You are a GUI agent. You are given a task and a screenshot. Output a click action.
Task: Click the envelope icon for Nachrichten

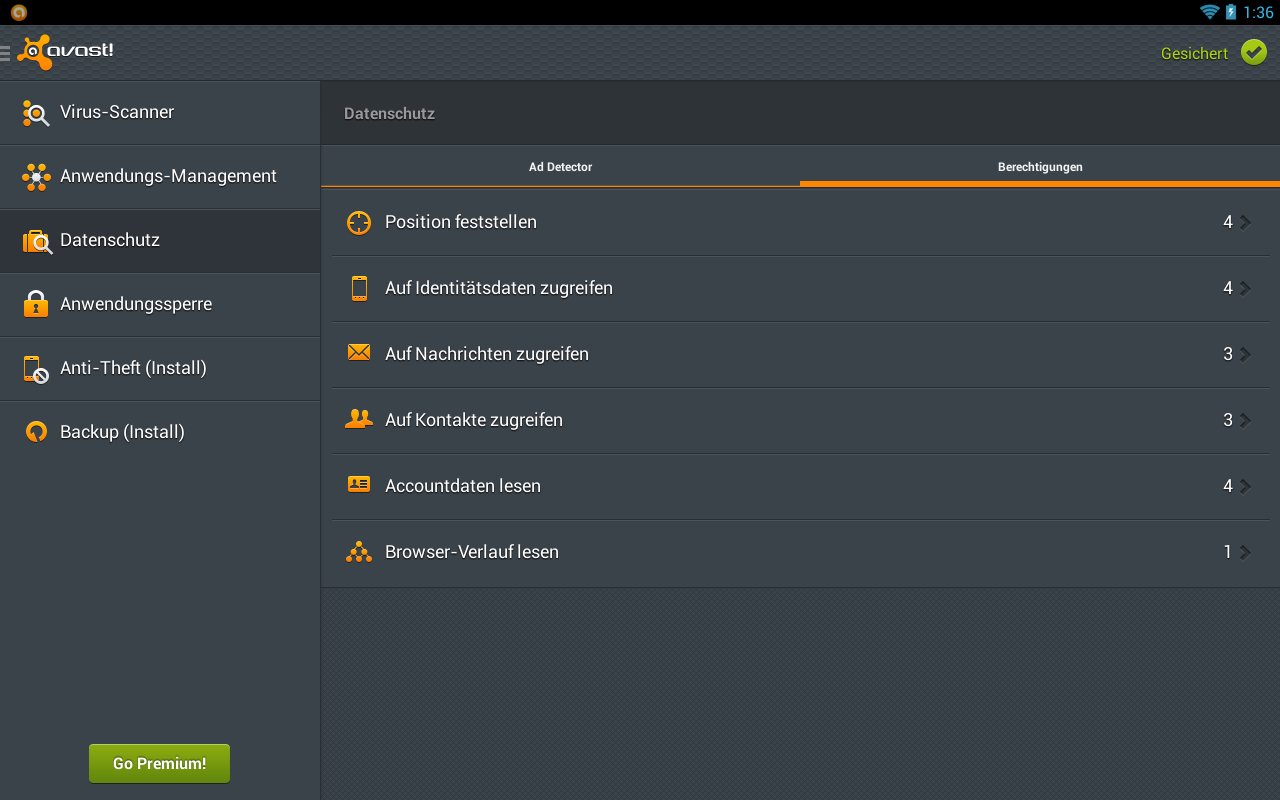[358, 352]
